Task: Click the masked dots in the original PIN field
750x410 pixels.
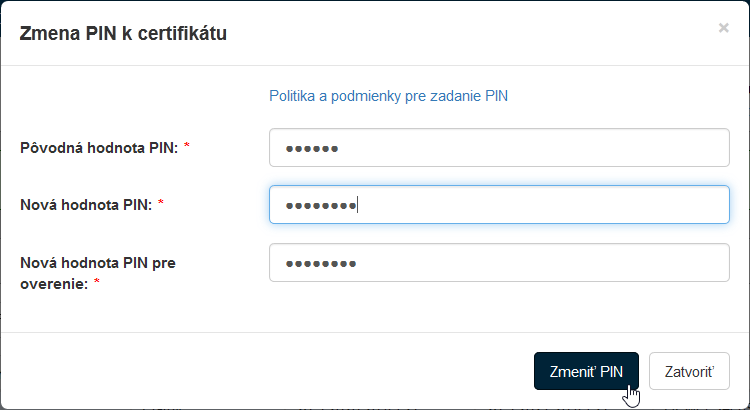Action: [x=312, y=149]
